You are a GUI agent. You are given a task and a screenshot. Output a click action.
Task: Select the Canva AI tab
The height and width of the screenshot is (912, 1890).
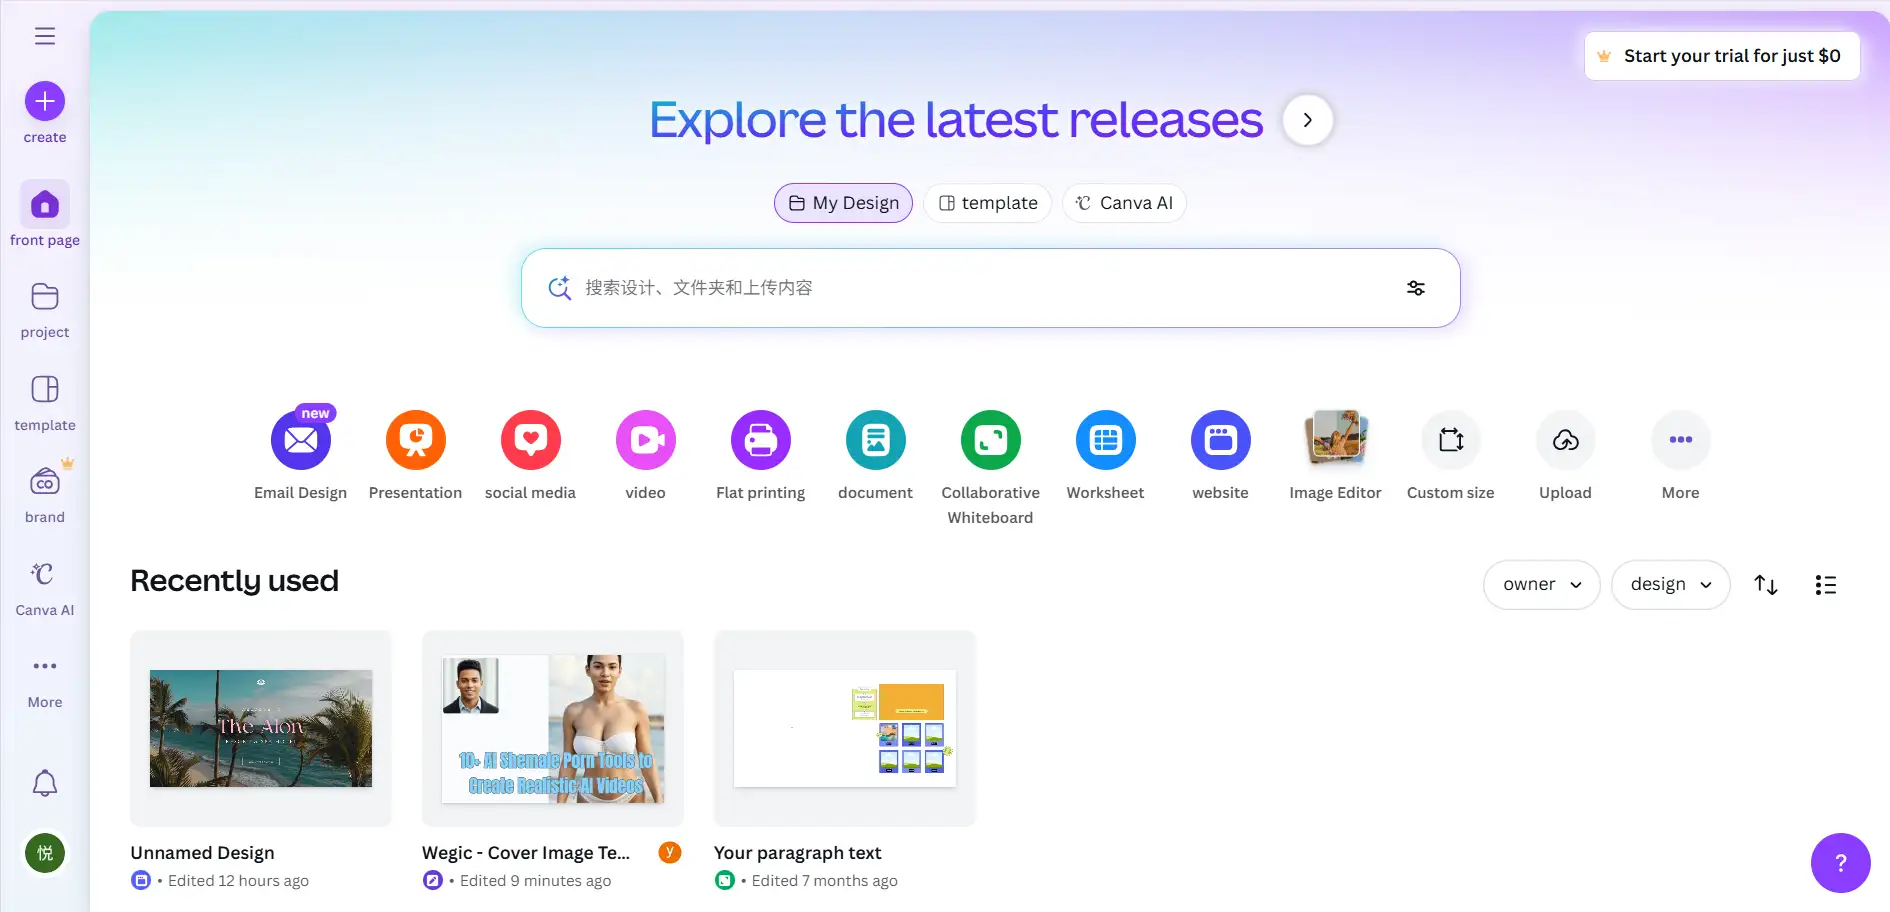coord(1124,203)
